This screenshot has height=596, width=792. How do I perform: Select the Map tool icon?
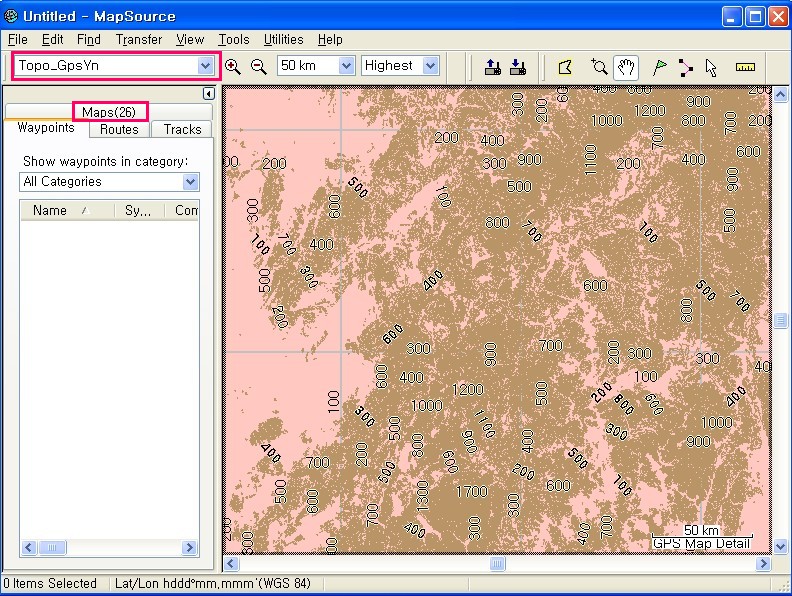565,67
